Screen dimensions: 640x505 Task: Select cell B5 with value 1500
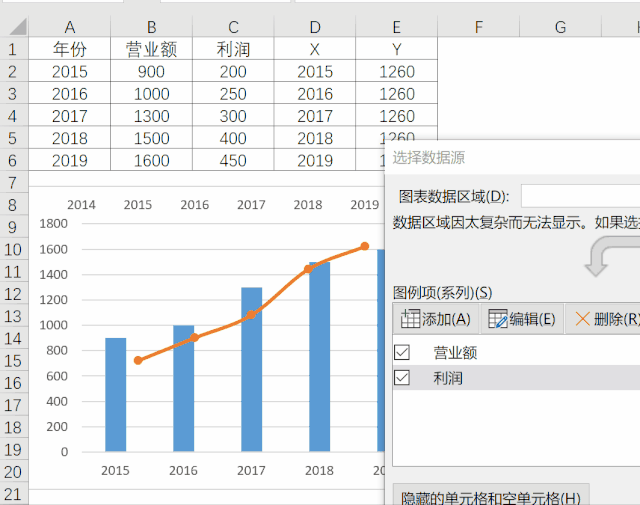[x=151, y=138]
